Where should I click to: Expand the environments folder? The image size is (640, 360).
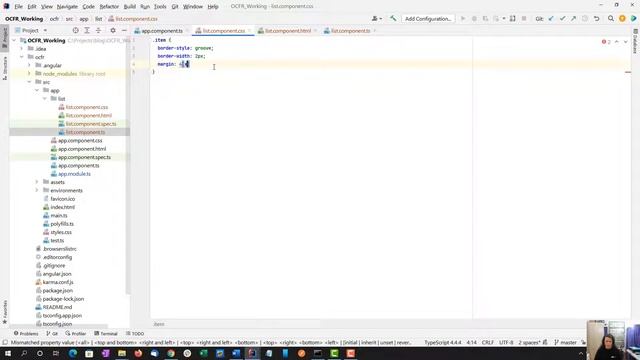coord(37,191)
